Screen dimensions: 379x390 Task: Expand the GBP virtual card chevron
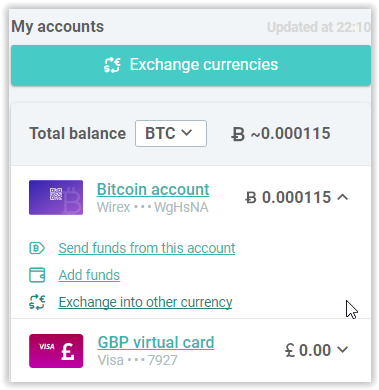(x=342, y=350)
